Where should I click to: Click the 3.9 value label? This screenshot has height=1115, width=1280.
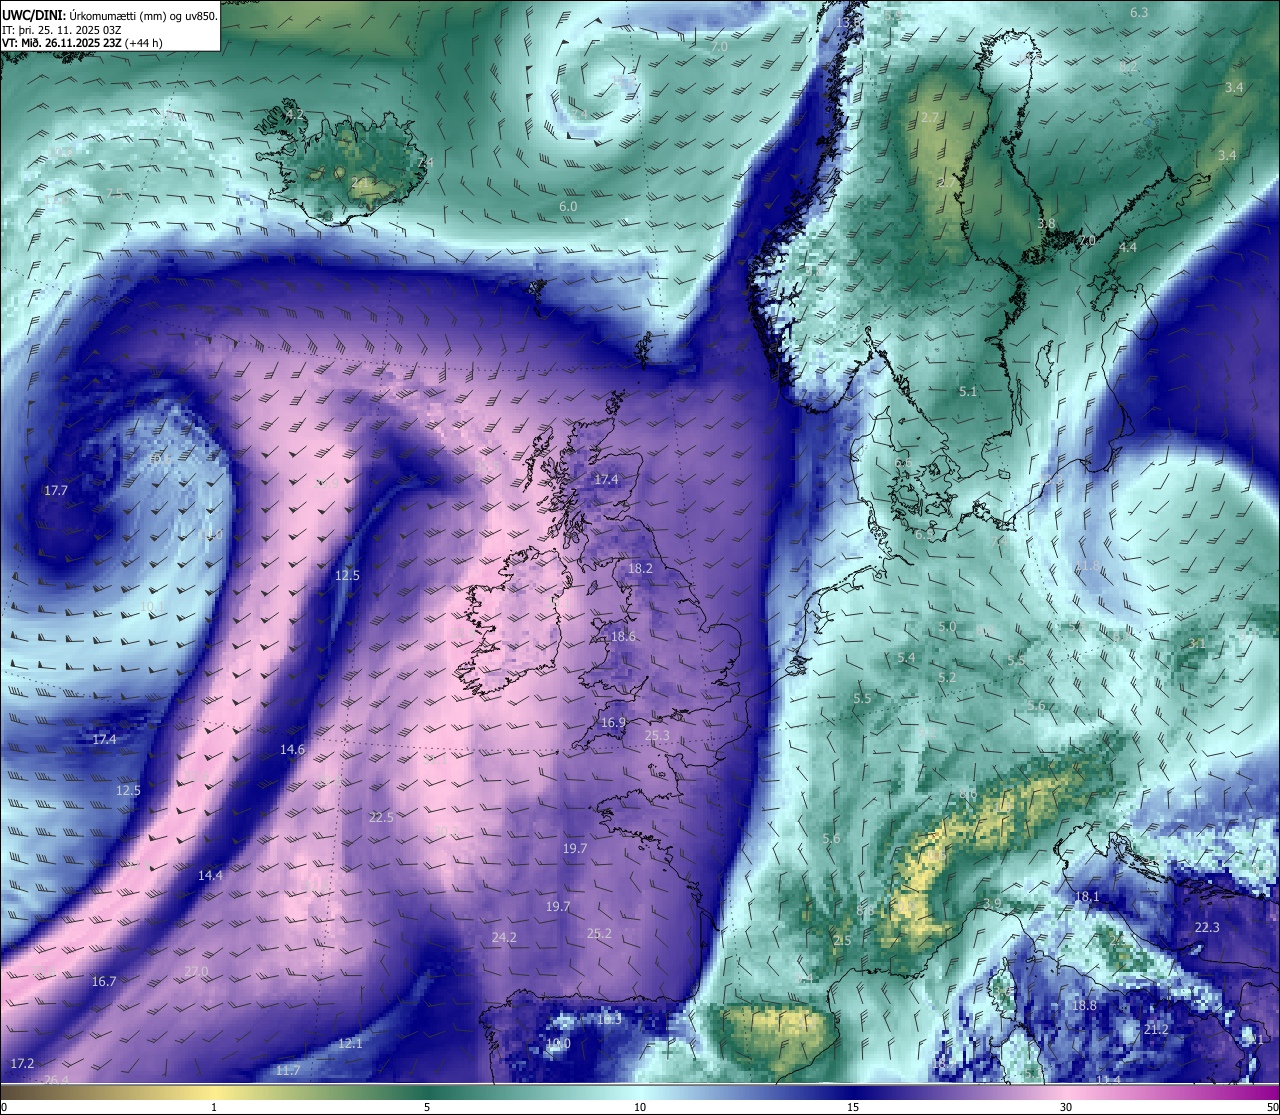pos(991,903)
